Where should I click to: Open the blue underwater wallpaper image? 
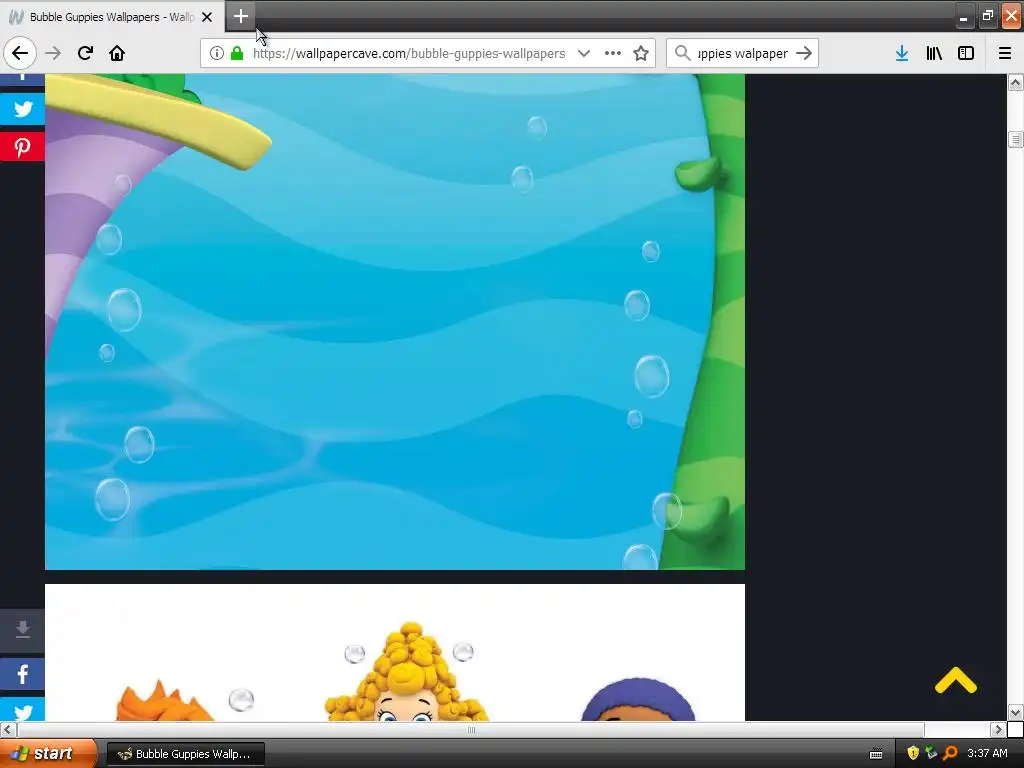(394, 321)
